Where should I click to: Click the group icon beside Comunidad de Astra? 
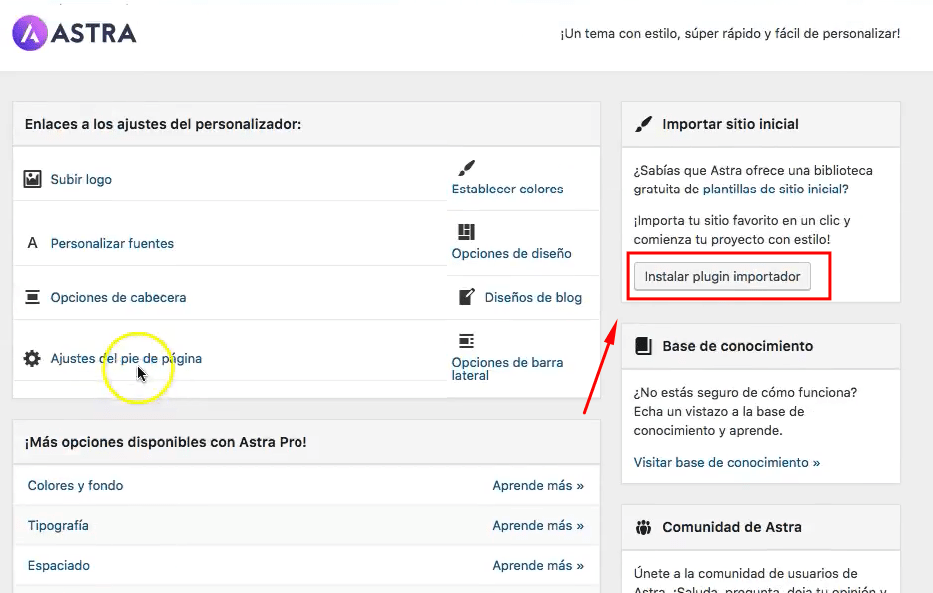pyautogui.click(x=643, y=527)
